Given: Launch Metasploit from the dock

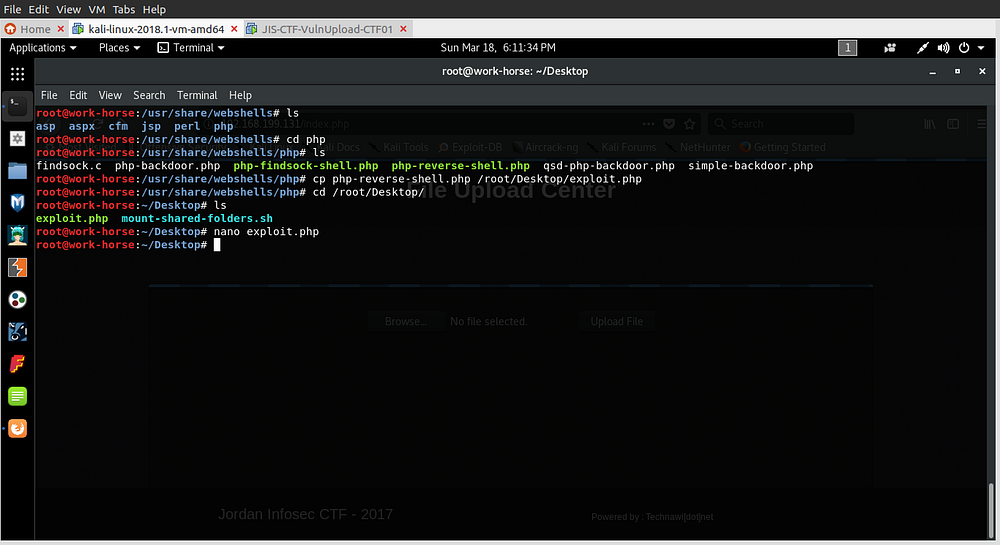Looking at the screenshot, I should [x=17, y=203].
